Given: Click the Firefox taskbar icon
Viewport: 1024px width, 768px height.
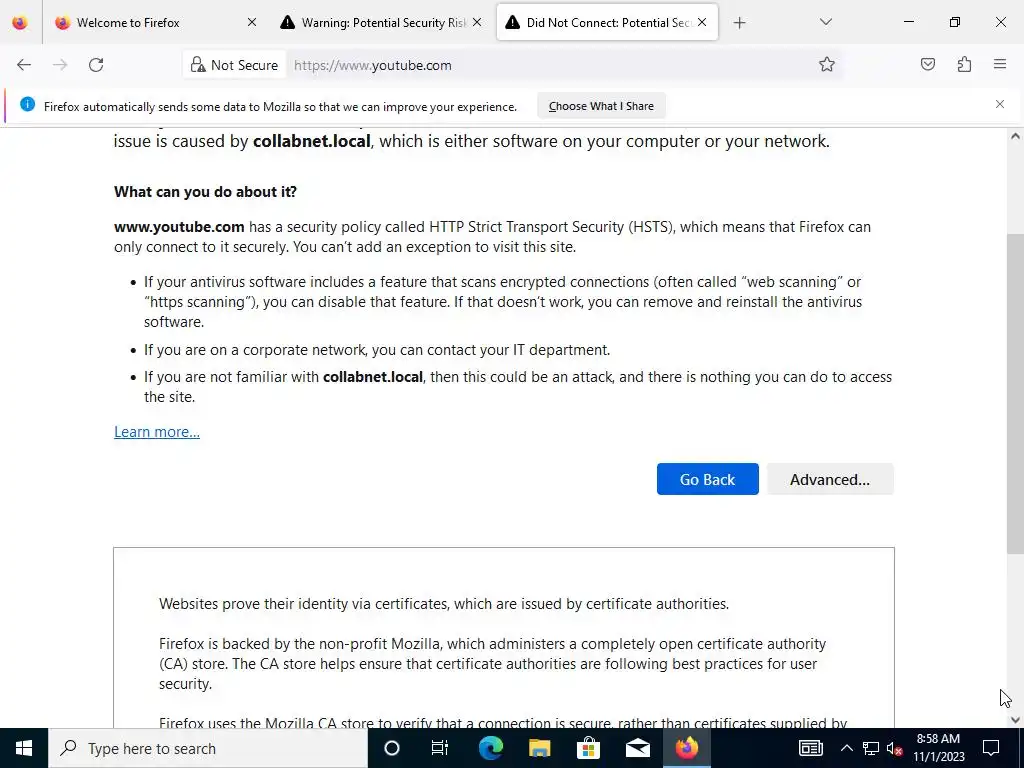Looking at the screenshot, I should [x=686, y=748].
